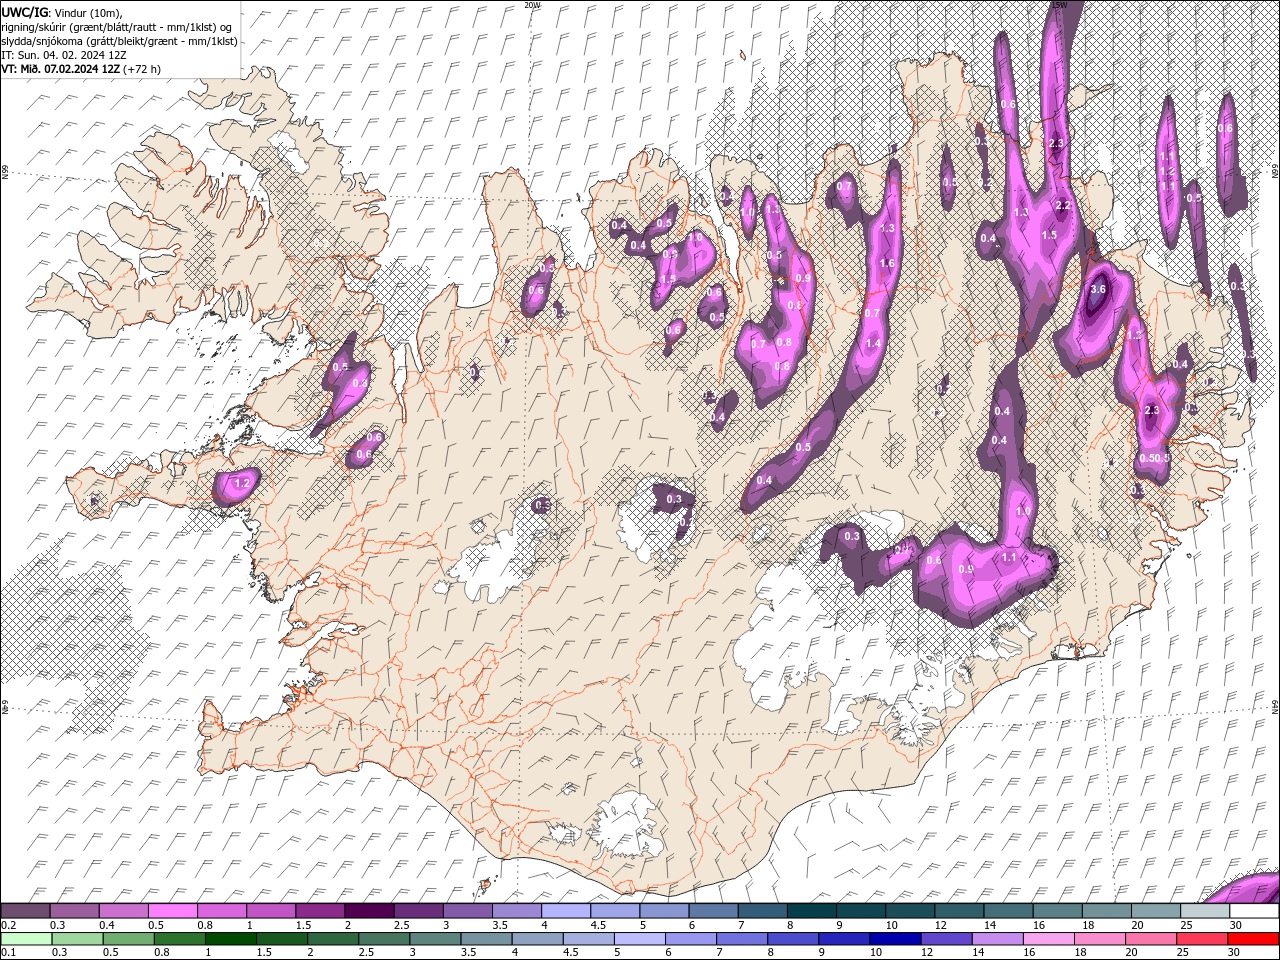This screenshot has width=1280, height=960.
Task: Click the 0.2 label in the snow legend
Action: [x=7, y=925]
